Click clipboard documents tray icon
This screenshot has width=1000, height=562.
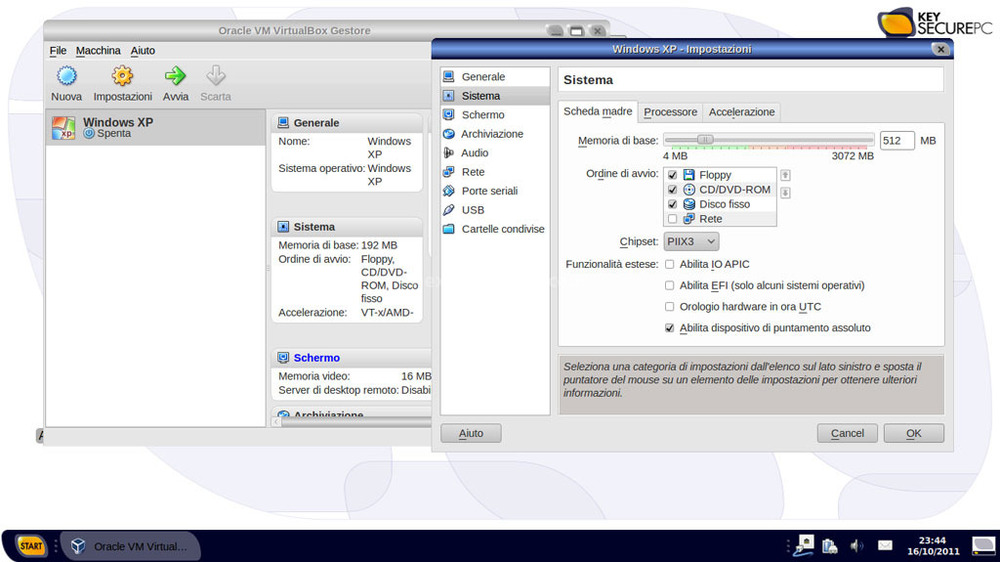coord(830,545)
